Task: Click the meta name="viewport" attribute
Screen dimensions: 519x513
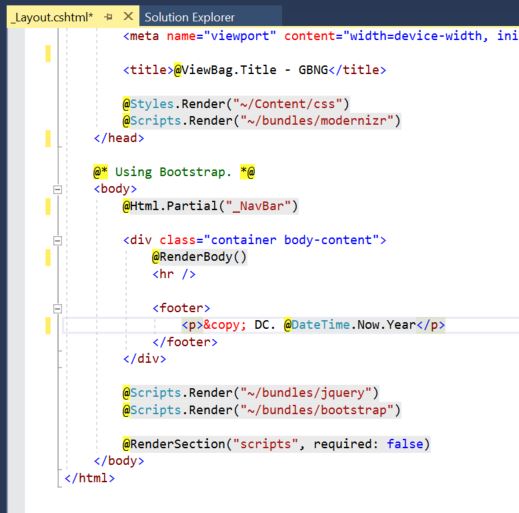Action: (x=221, y=36)
